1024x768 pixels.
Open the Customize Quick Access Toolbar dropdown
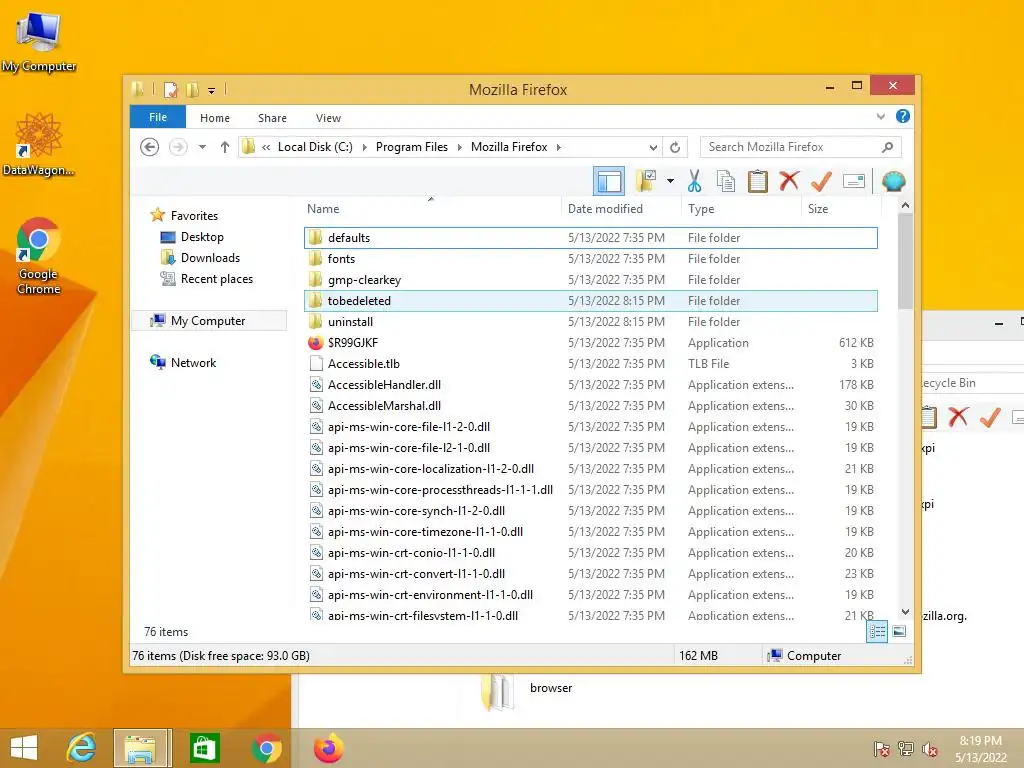pos(212,91)
